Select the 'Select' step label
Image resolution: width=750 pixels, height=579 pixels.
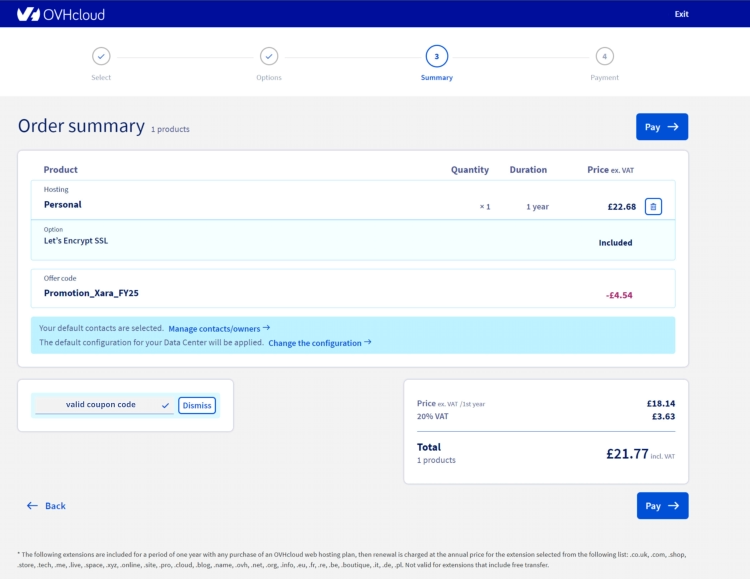[x=101, y=78]
